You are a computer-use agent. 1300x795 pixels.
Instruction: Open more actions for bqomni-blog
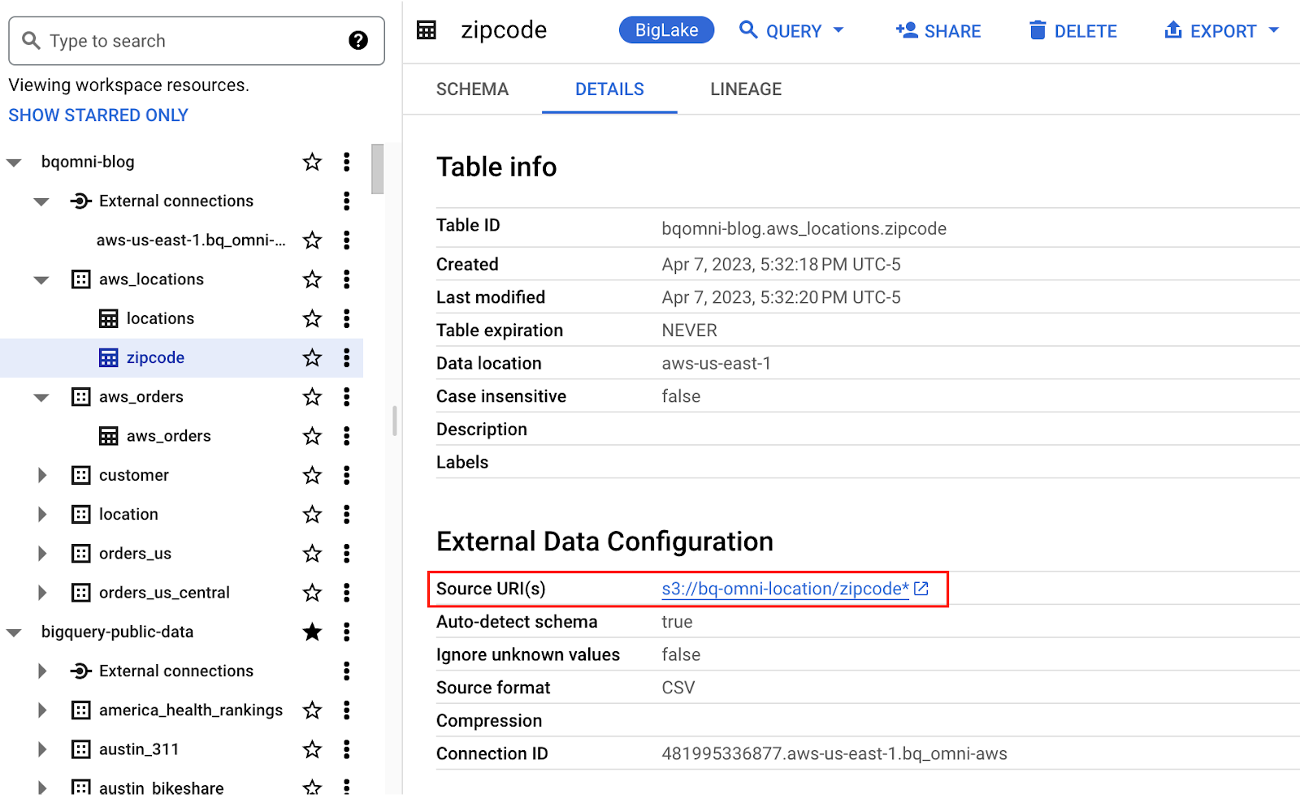point(346,162)
